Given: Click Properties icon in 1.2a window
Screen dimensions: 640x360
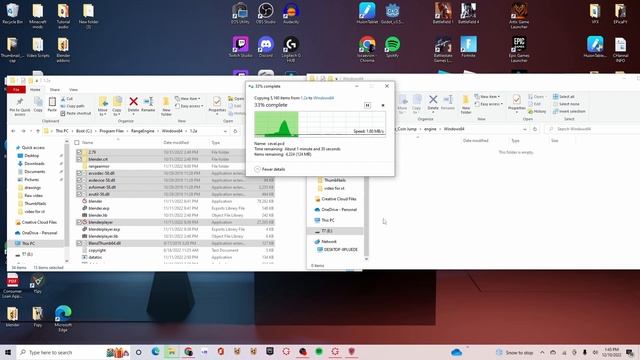Looking at the screenshot, I should pos(217,104).
